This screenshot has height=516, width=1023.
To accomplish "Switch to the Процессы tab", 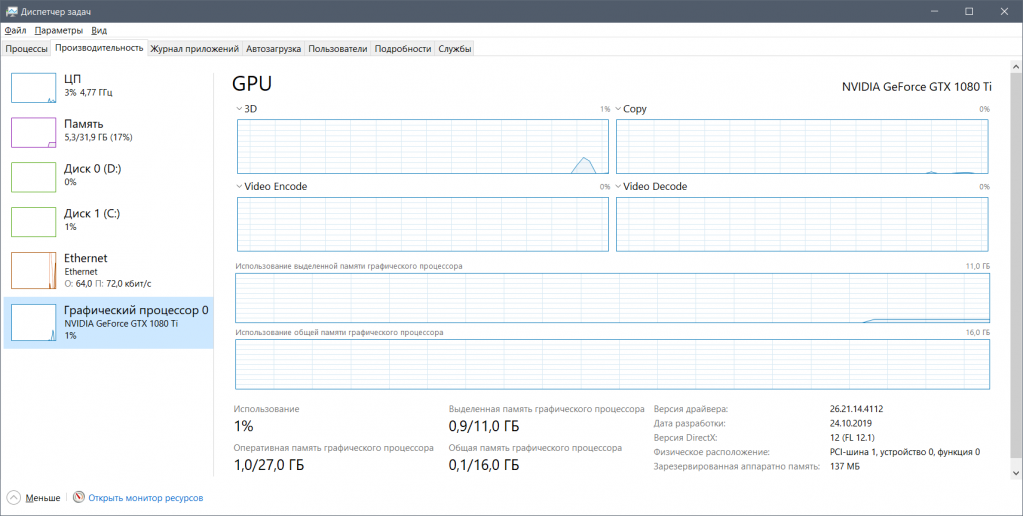I will click(x=26, y=48).
